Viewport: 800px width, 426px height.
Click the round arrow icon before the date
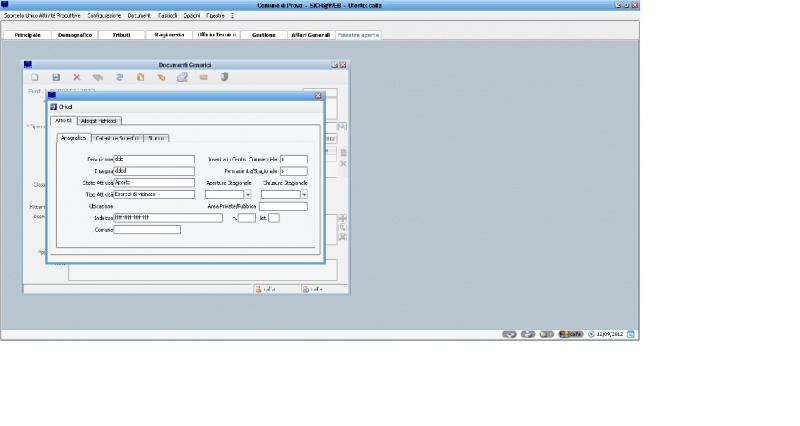pyautogui.click(x=591, y=335)
